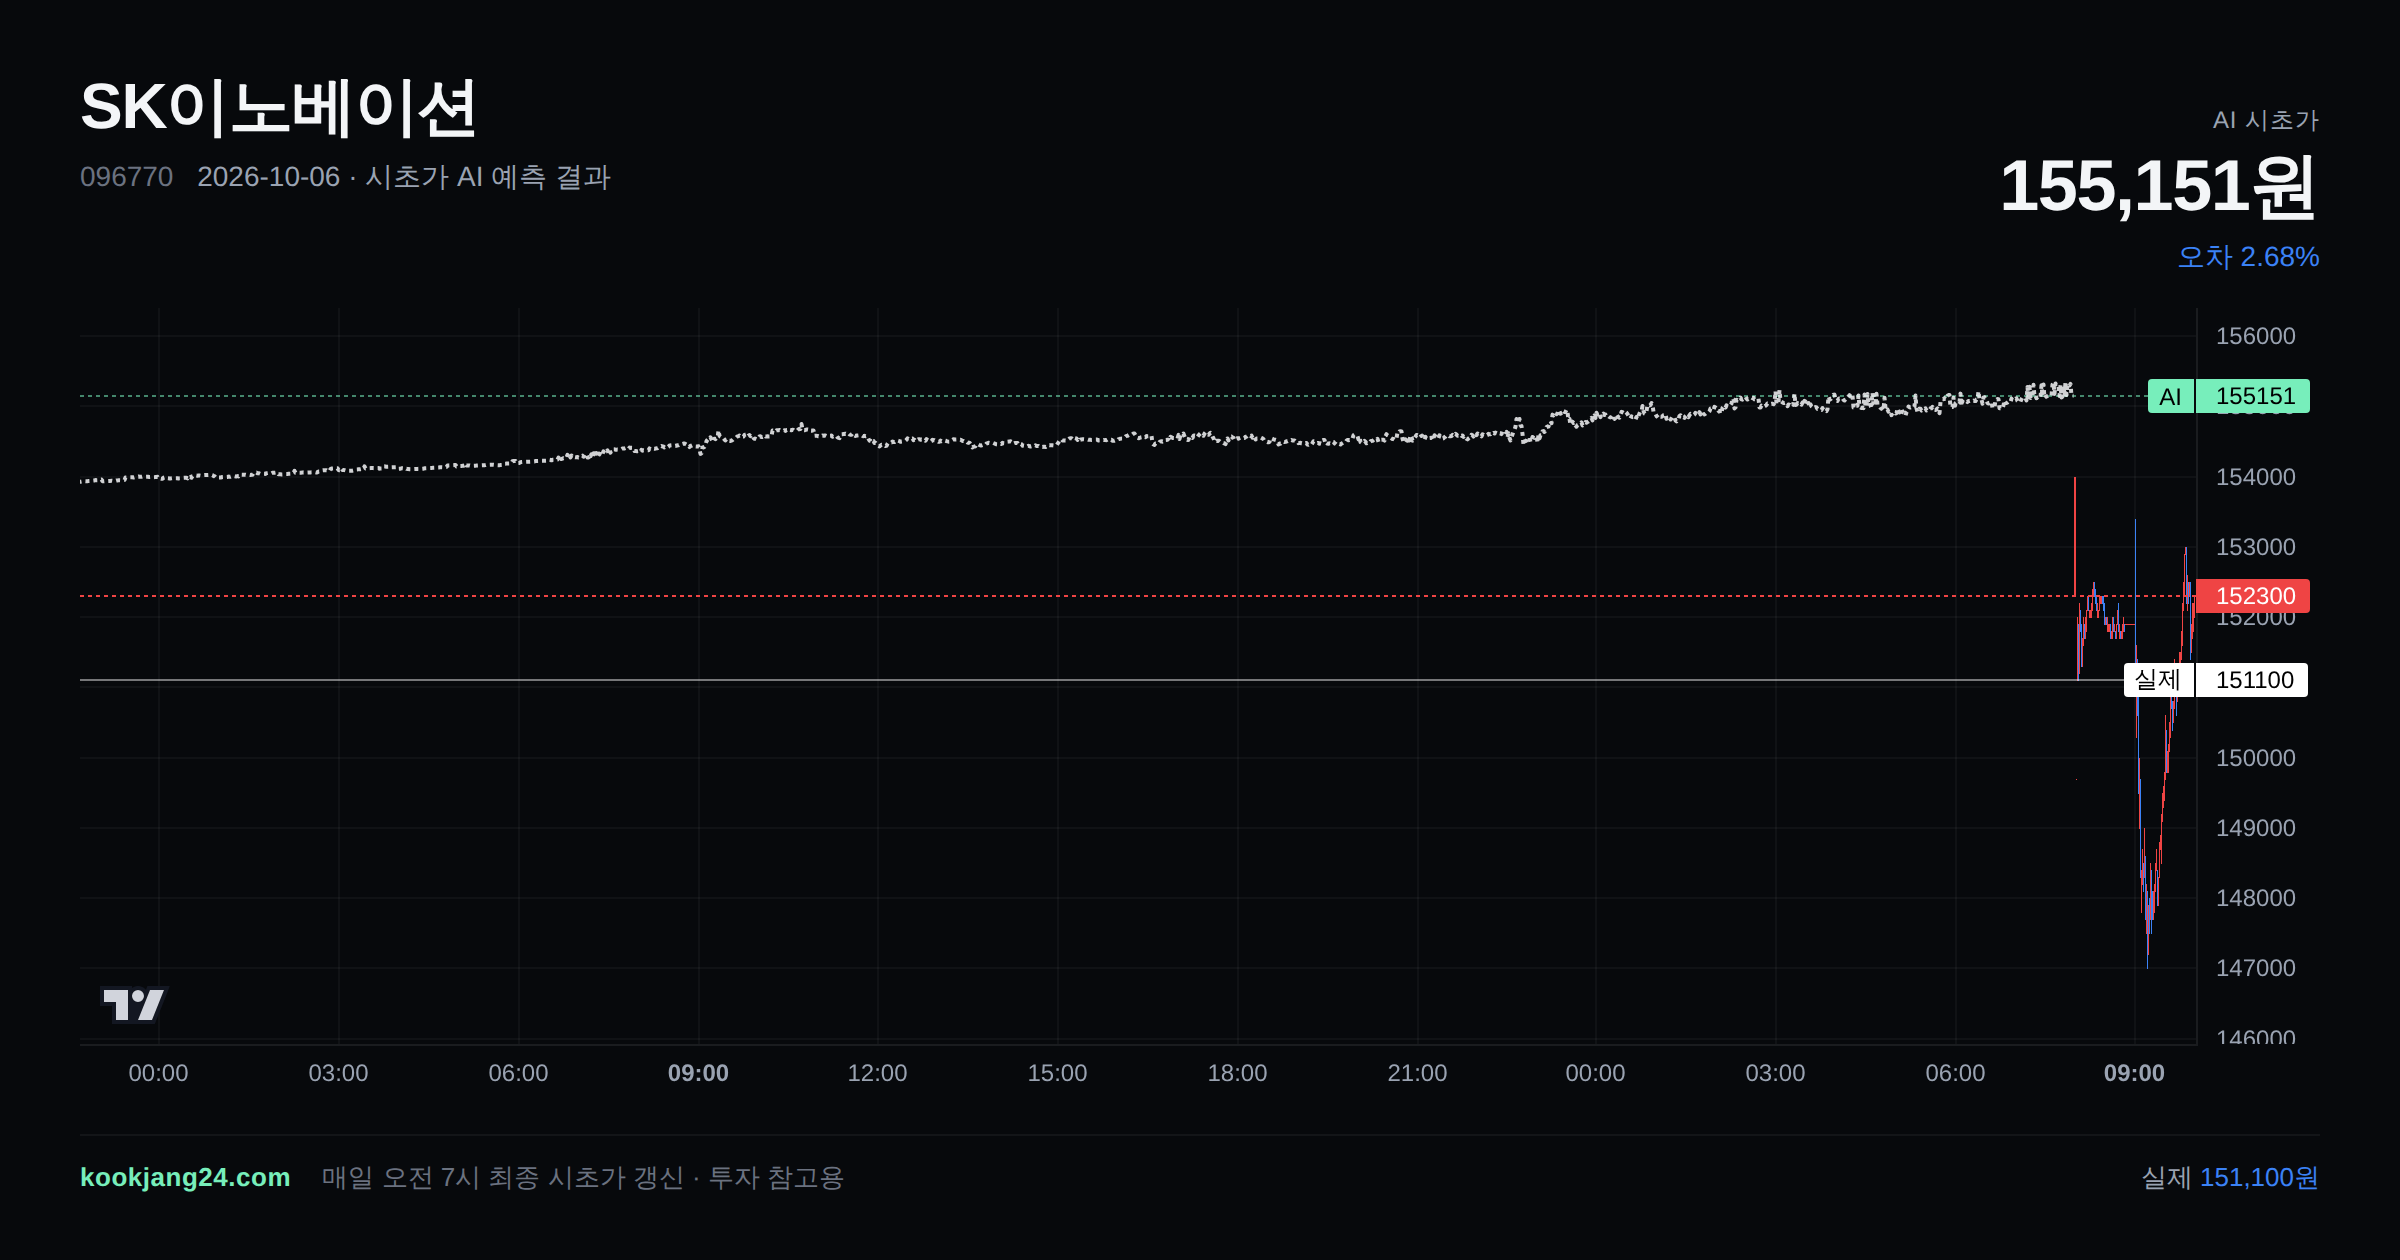Click the TradingView logo icon
Image resolution: width=2400 pixels, height=1260 pixels.
[133, 1004]
